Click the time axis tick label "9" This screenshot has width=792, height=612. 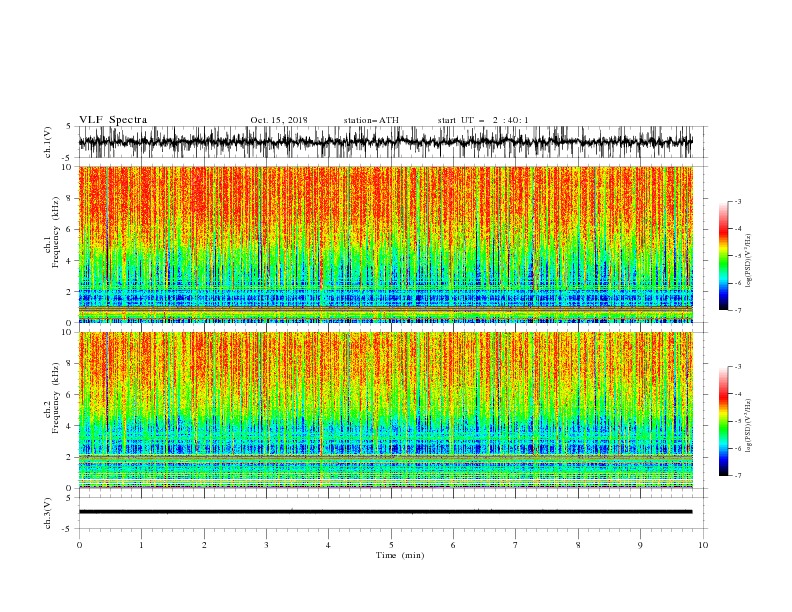(640, 545)
